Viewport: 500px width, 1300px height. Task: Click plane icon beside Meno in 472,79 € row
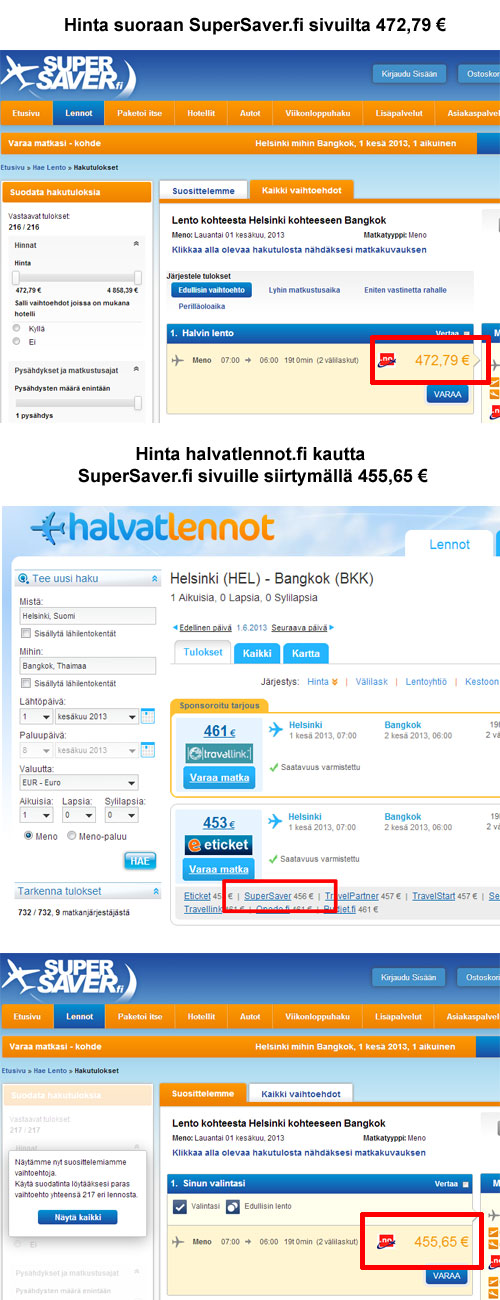(178, 360)
